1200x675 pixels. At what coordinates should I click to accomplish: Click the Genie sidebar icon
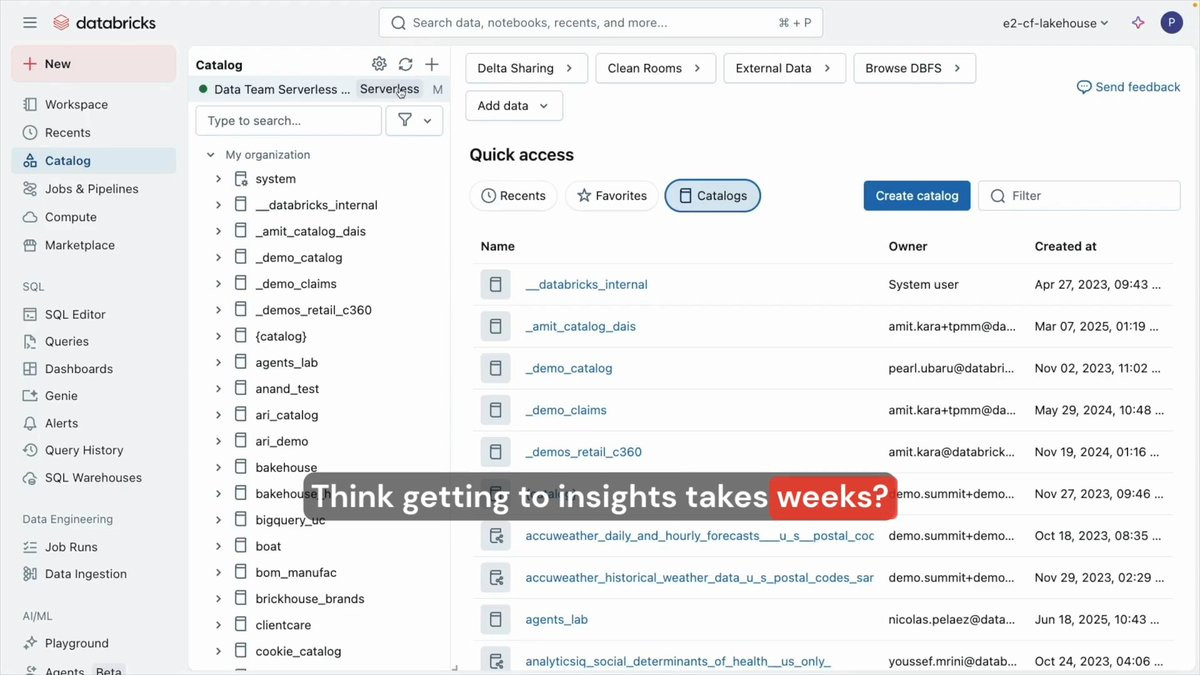(x=30, y=395)
